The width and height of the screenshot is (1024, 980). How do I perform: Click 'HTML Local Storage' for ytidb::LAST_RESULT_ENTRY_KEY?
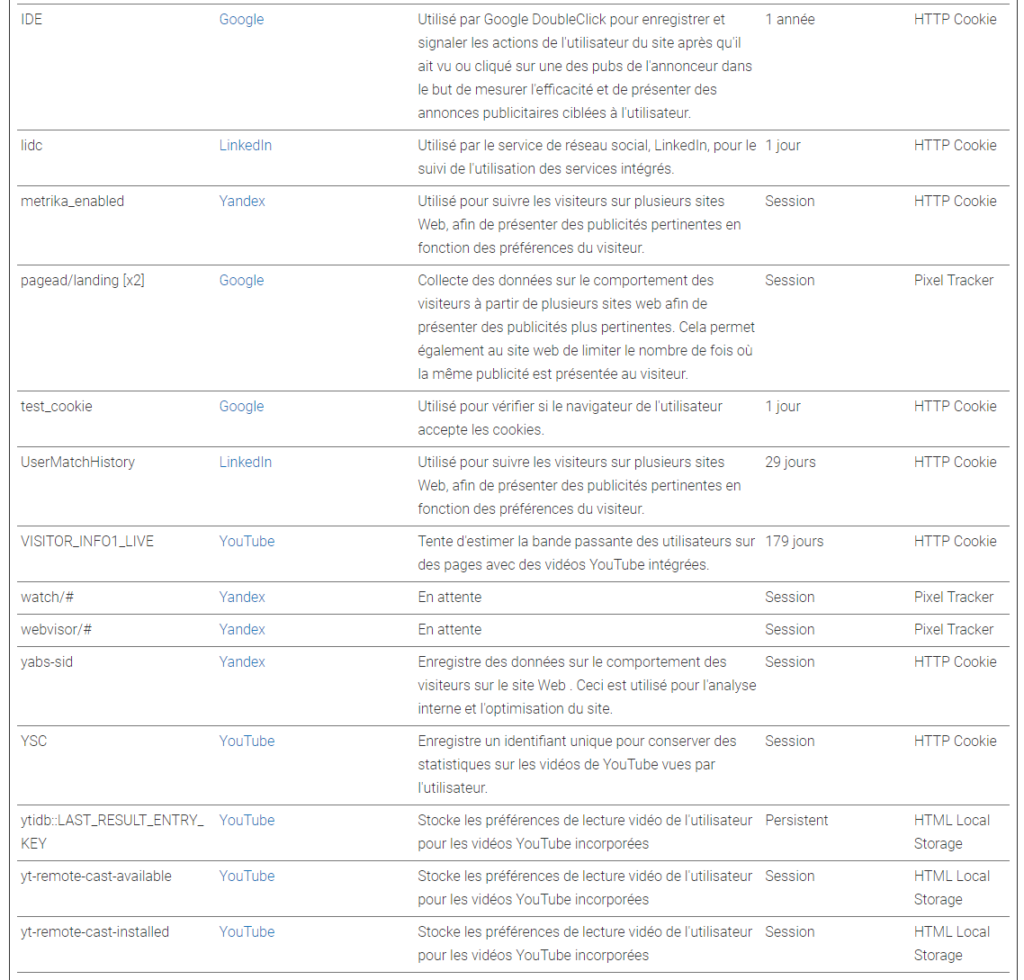click(x=952, y=832)
